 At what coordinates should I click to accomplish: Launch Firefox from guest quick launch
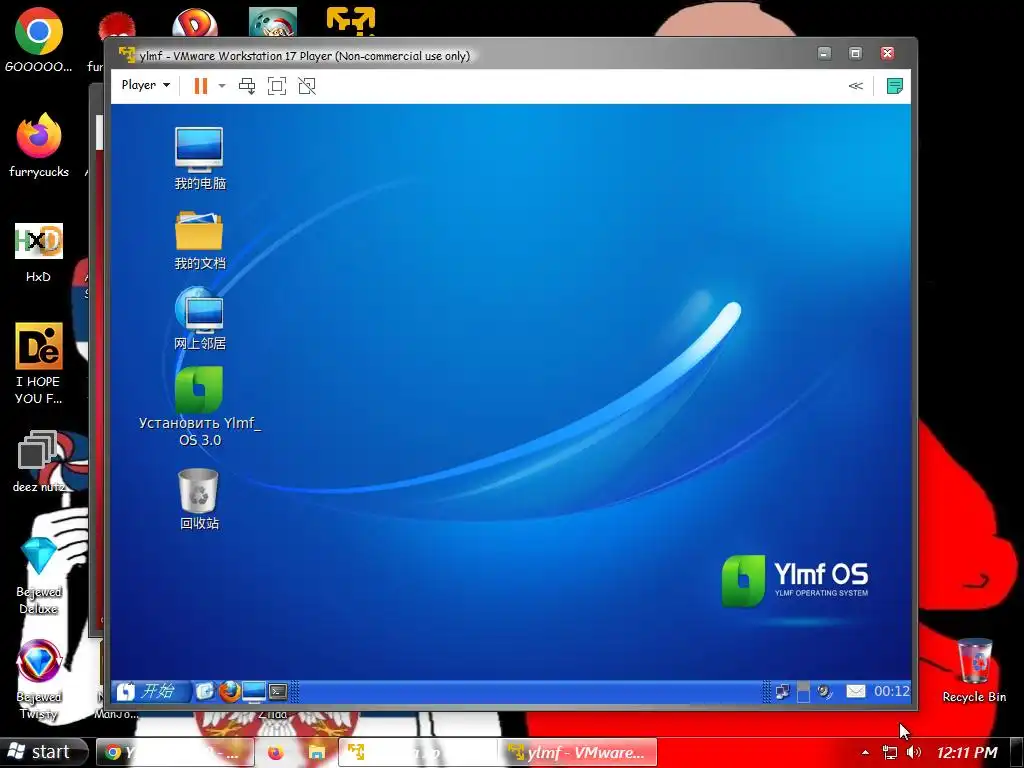[229, 691]
